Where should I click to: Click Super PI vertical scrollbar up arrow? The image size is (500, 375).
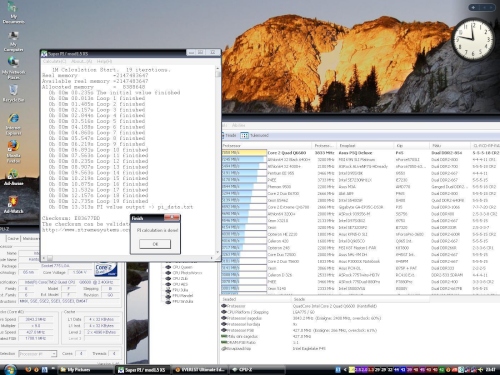coord(218,68)
